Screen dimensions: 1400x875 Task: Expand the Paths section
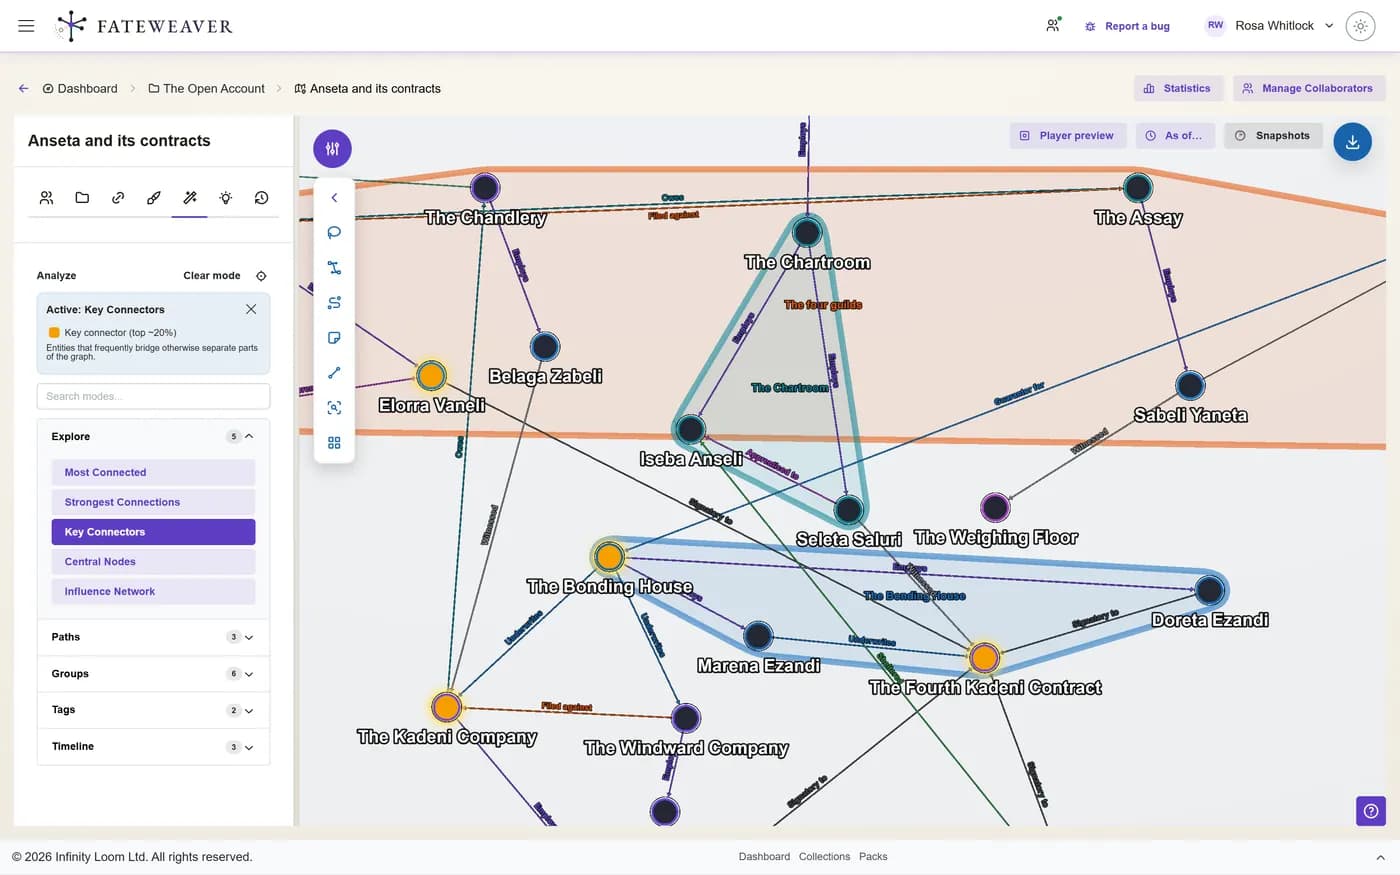(153, 637)
